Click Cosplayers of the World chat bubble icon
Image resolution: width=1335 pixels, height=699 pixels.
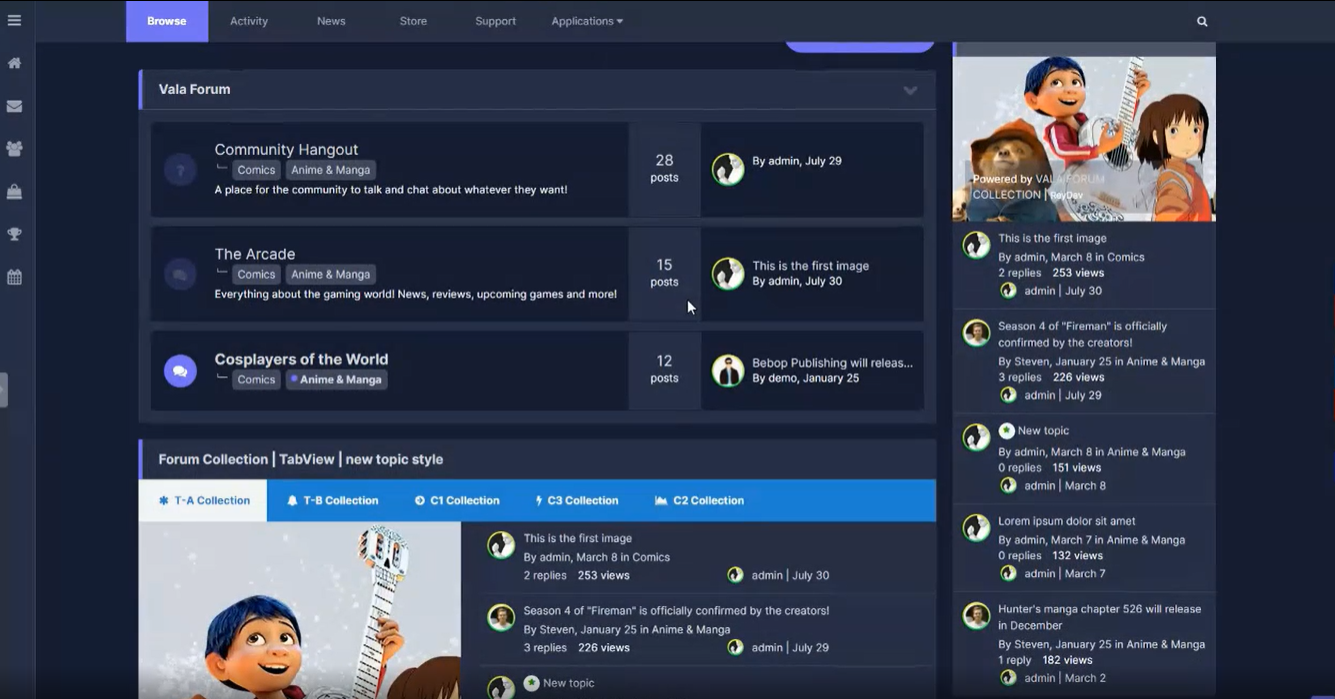180,371
